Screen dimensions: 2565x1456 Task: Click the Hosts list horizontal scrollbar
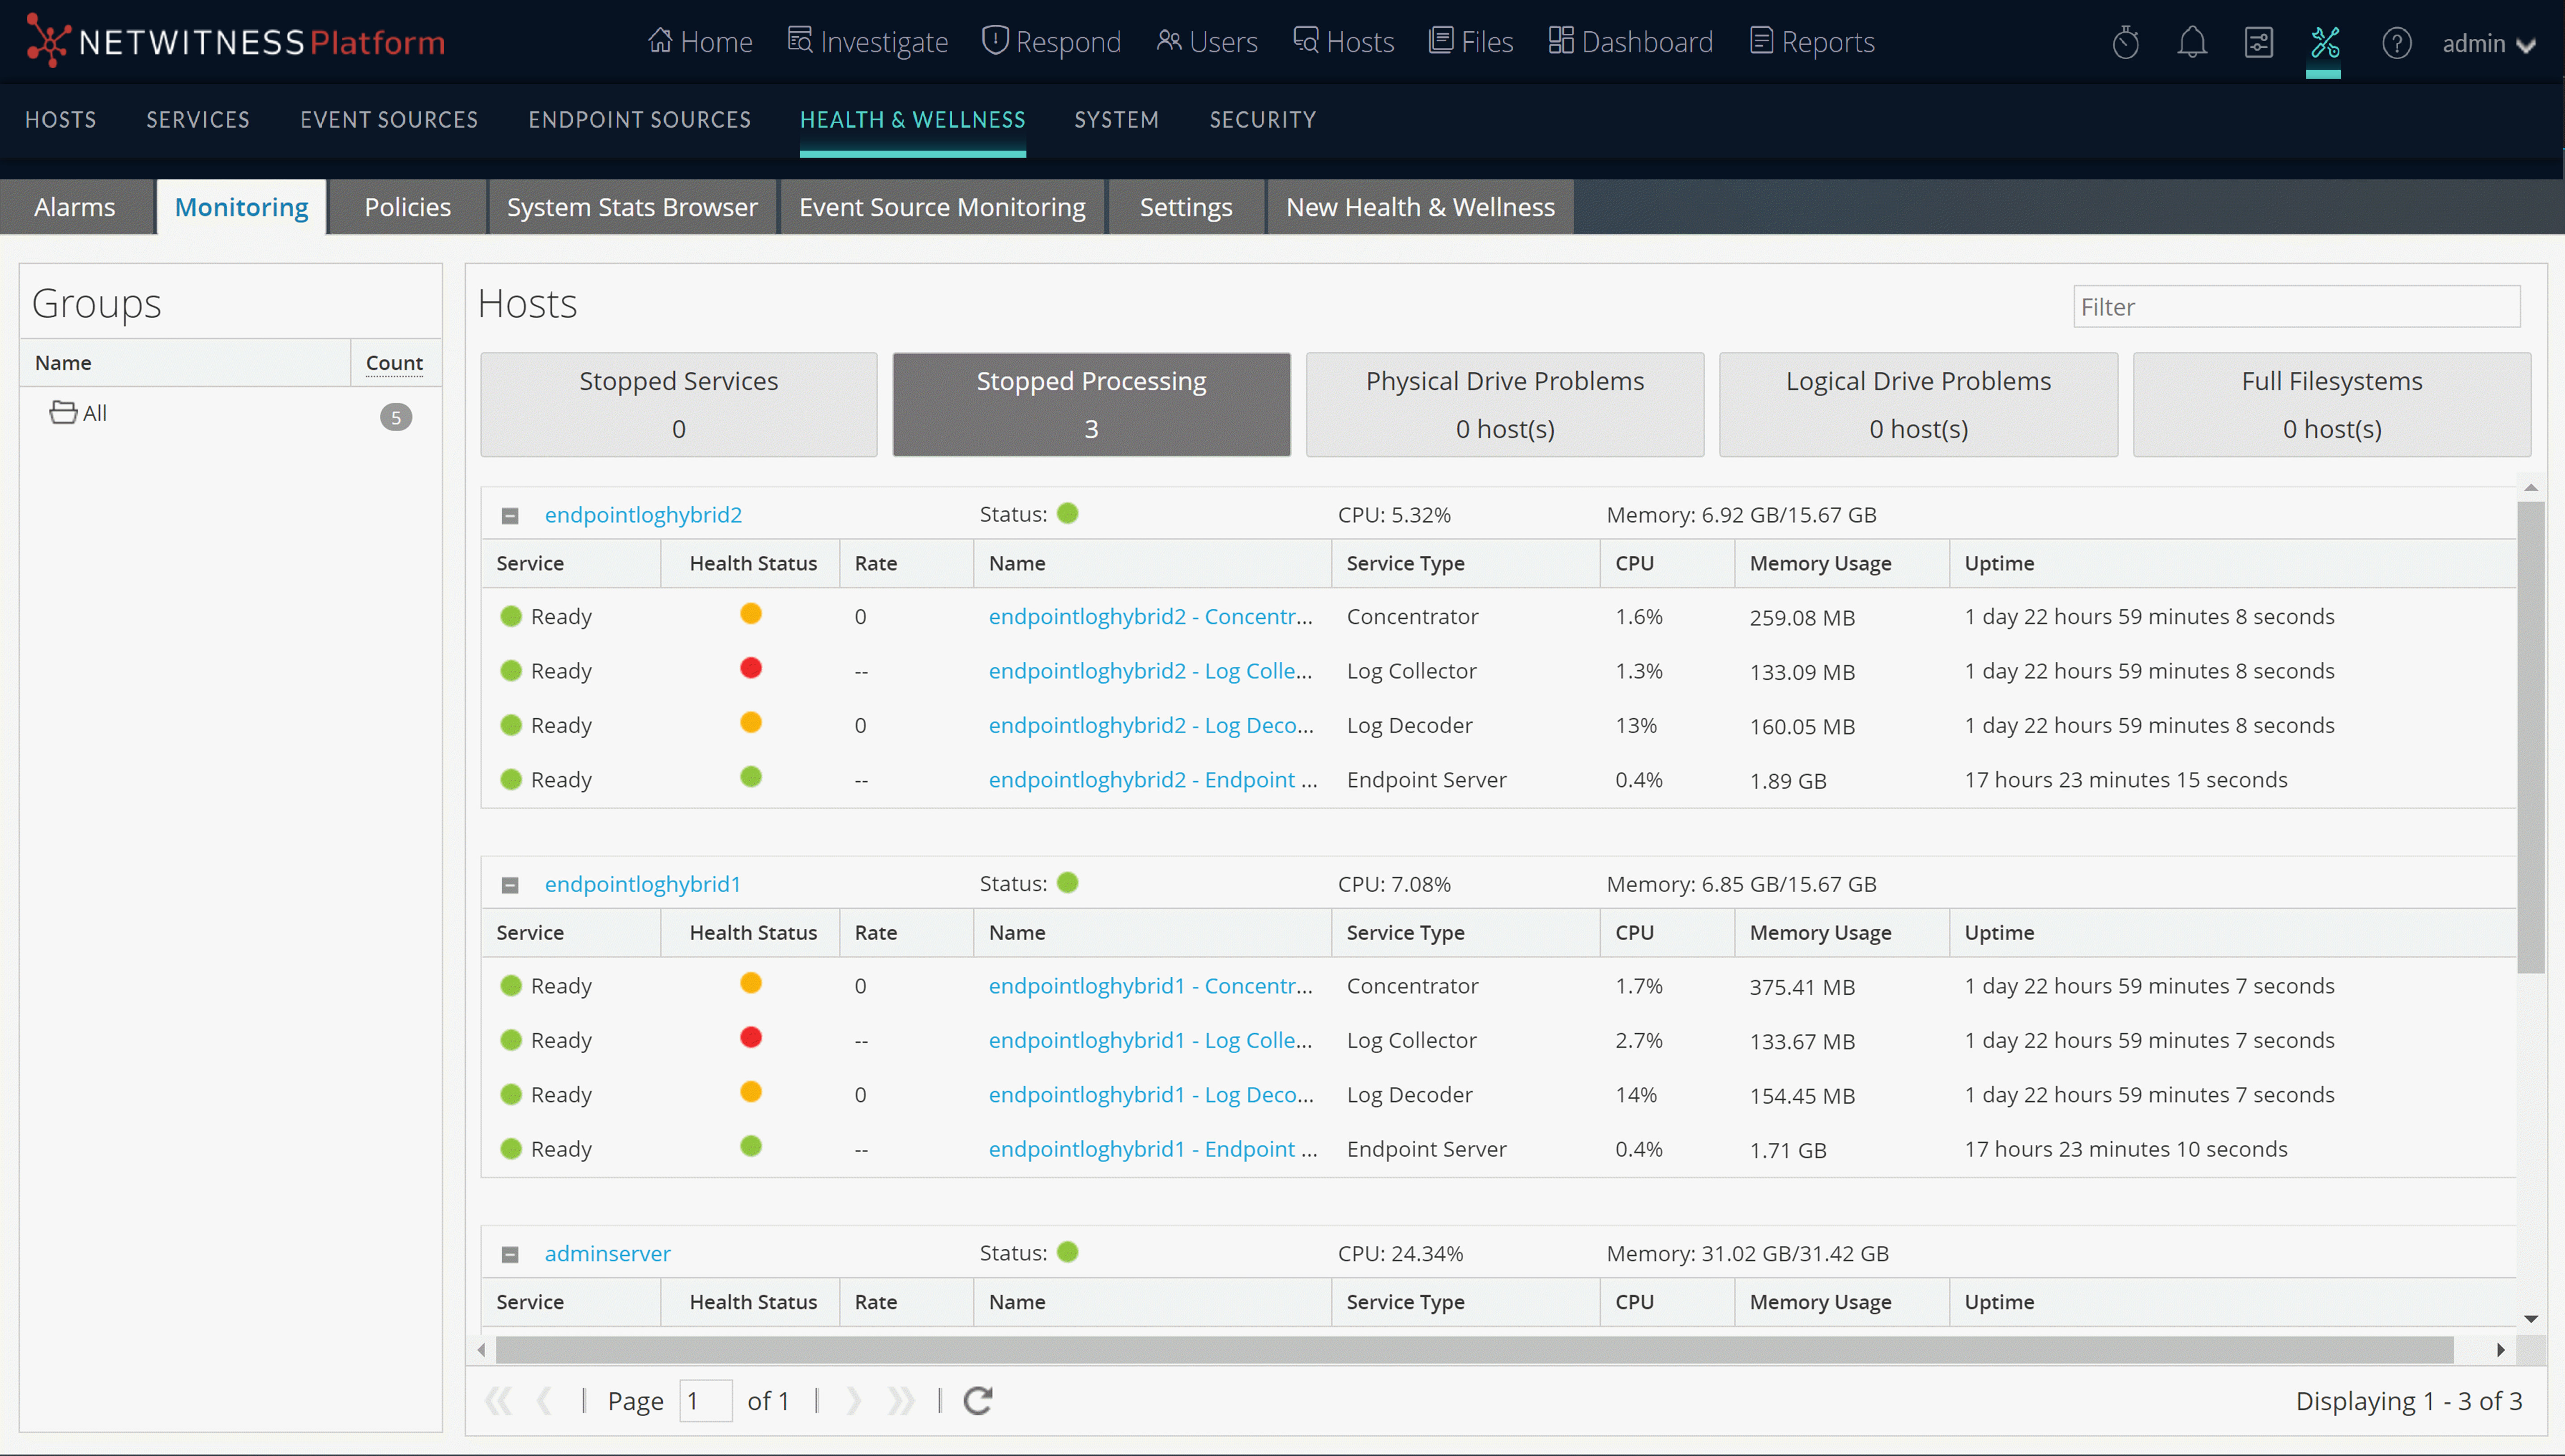tap(1475, 1350)
